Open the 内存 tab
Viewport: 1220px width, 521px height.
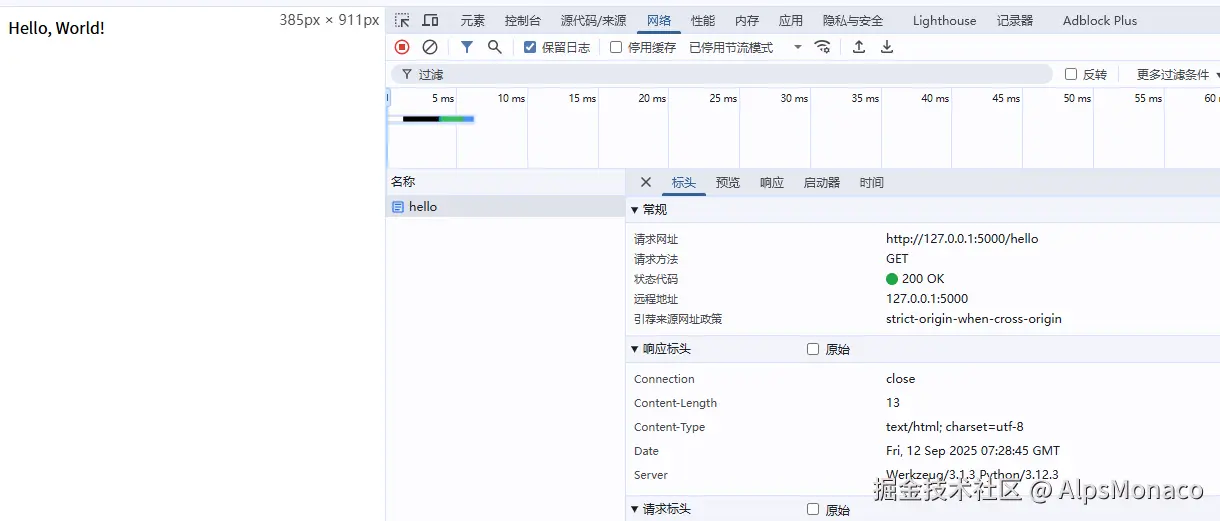tap(747, 20)
